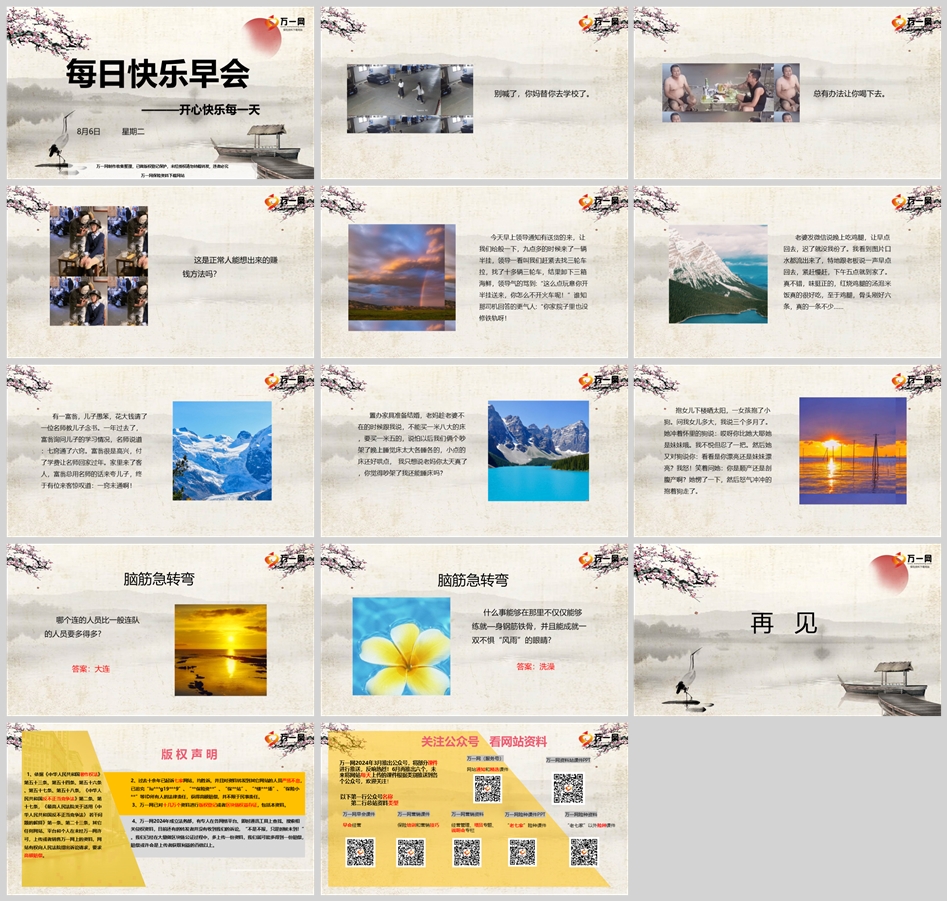Select the riddle 哪个连的人员比一般连队
The image size is (947, 901).
(x=92, y=627)
